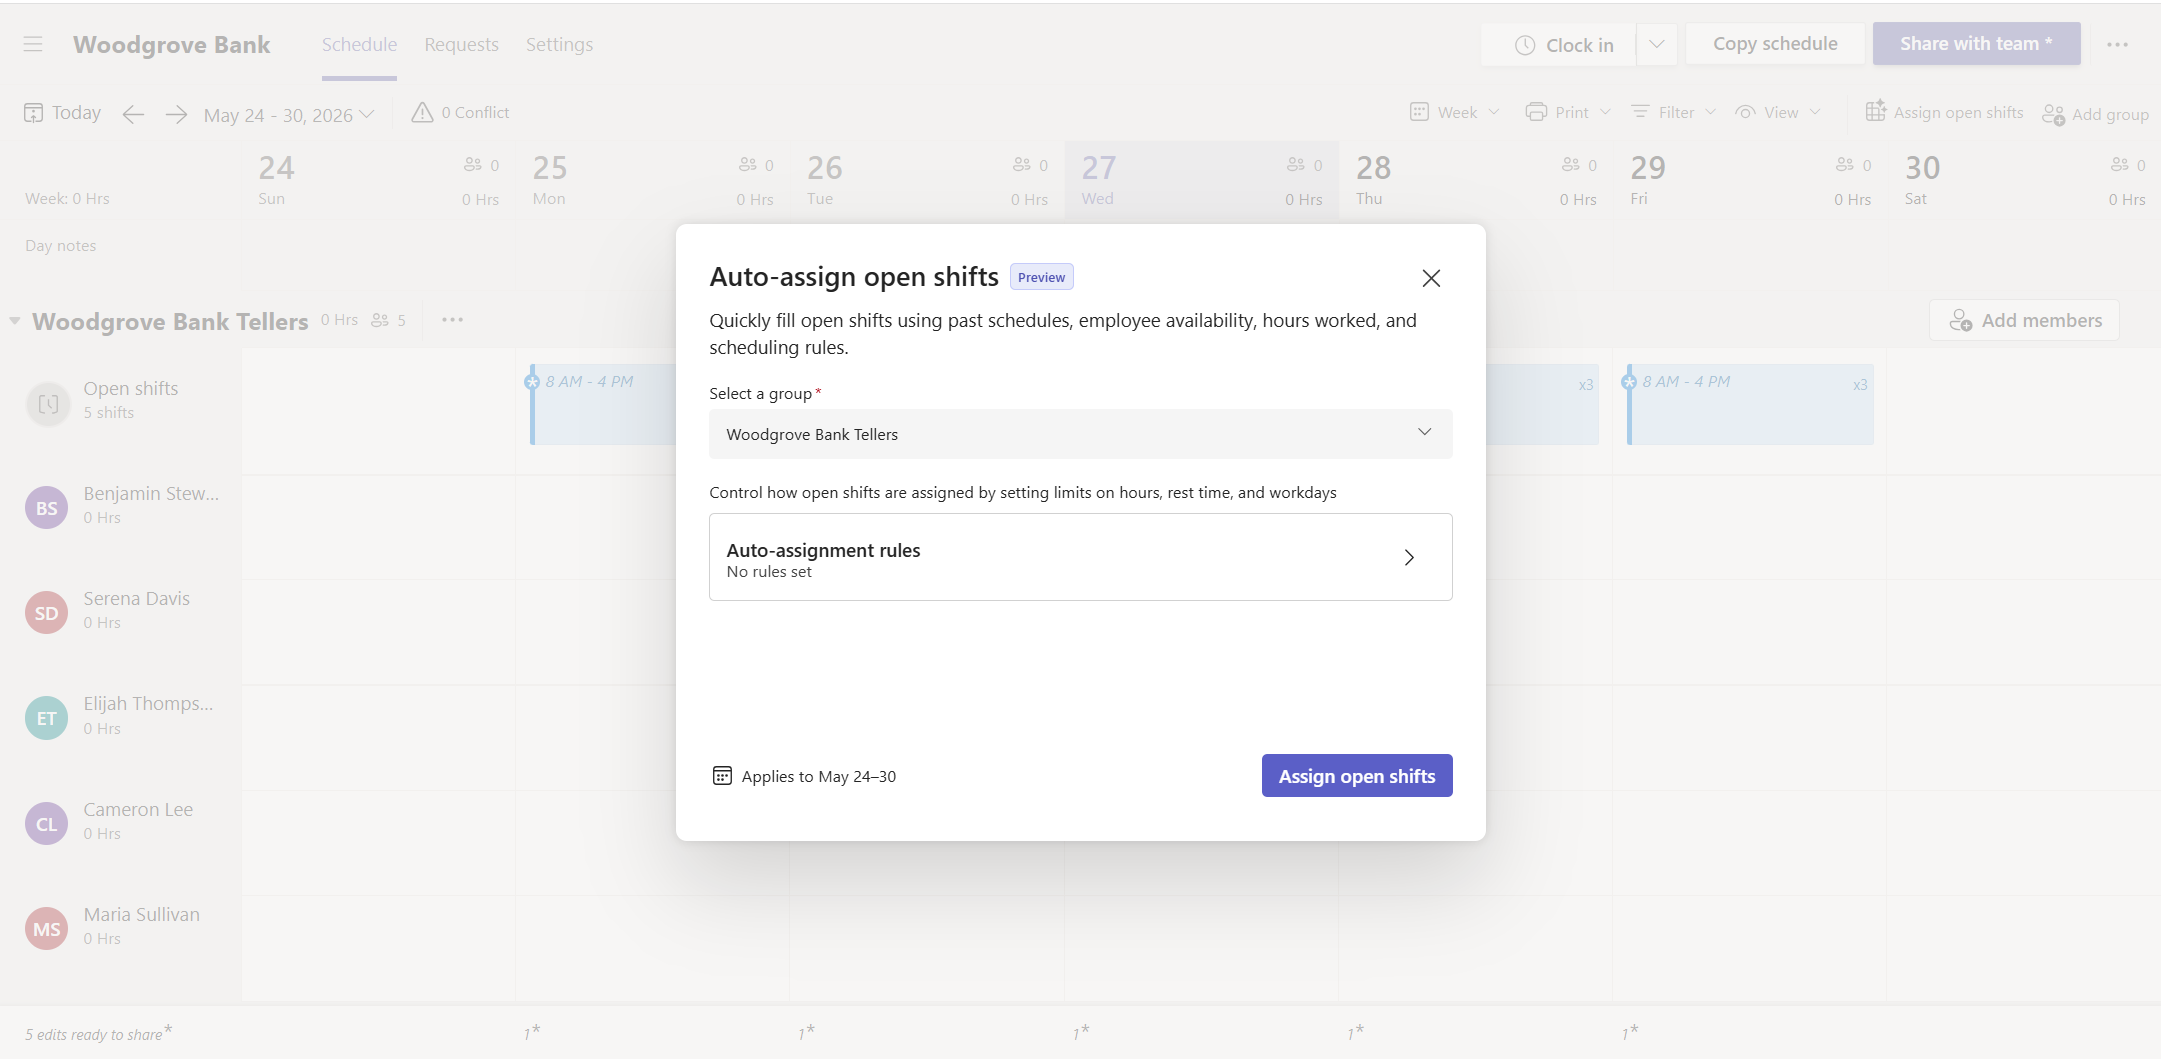Open the Print dropdown

[x=1568, y=112]
